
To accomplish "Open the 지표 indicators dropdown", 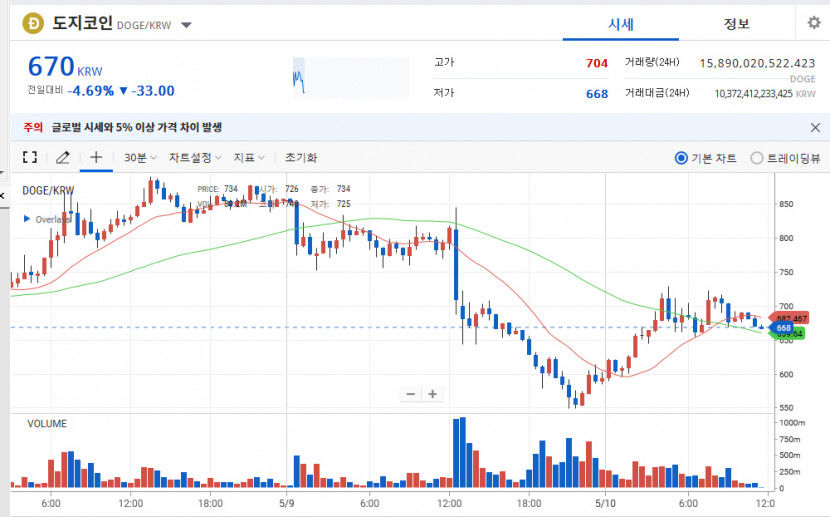I will pos(249,158).
